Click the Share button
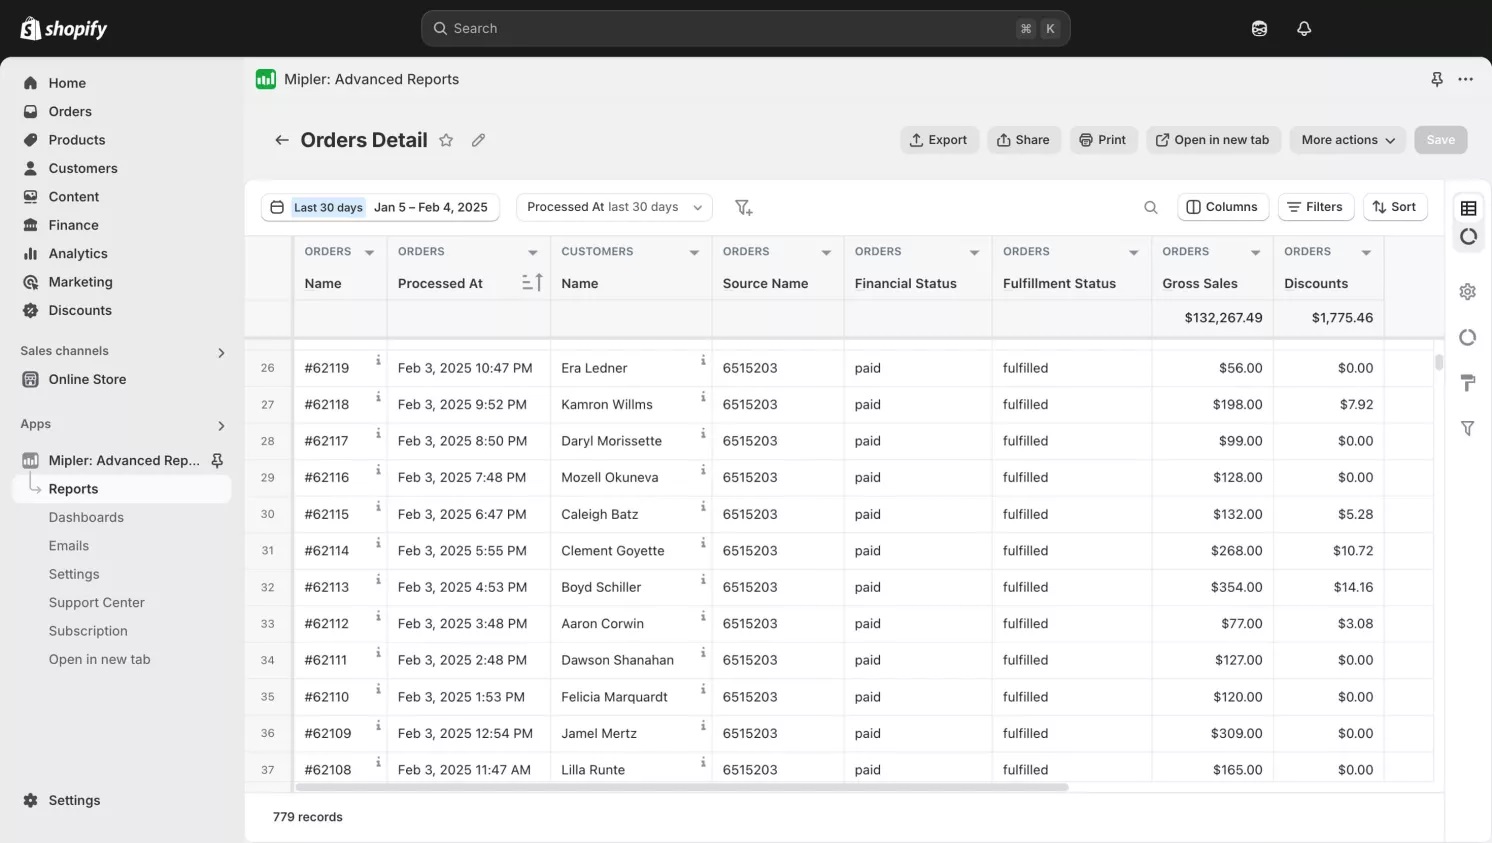 [x=1023, y=140]
